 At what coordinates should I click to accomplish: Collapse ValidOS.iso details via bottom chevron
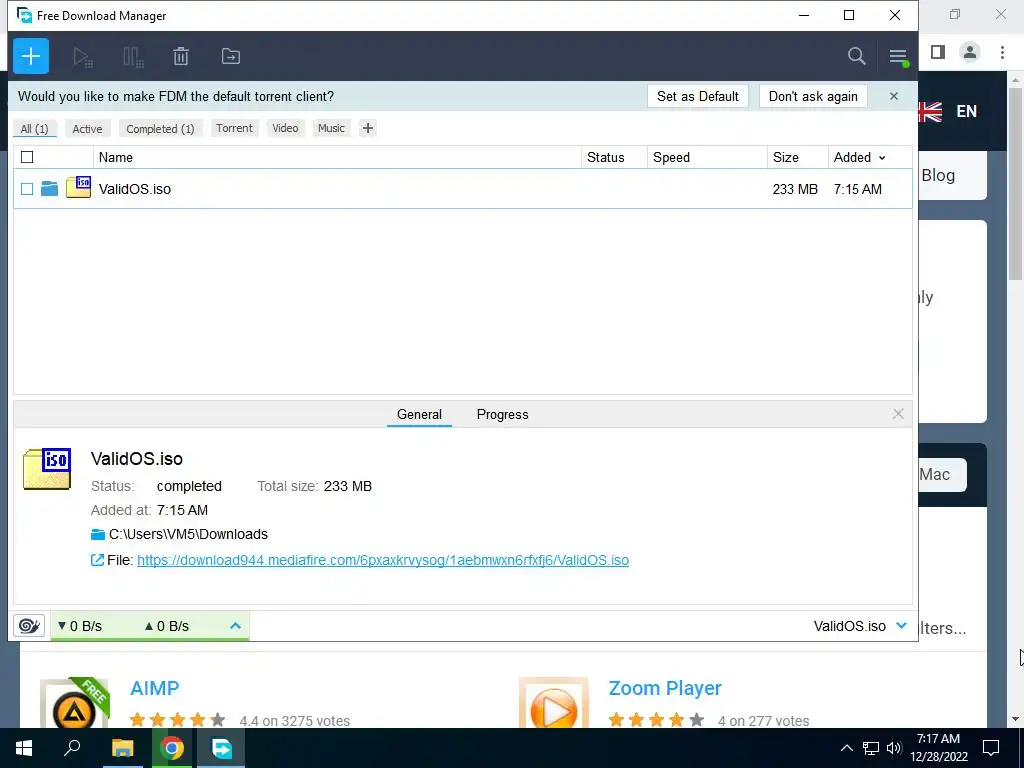tap(901, 626)
